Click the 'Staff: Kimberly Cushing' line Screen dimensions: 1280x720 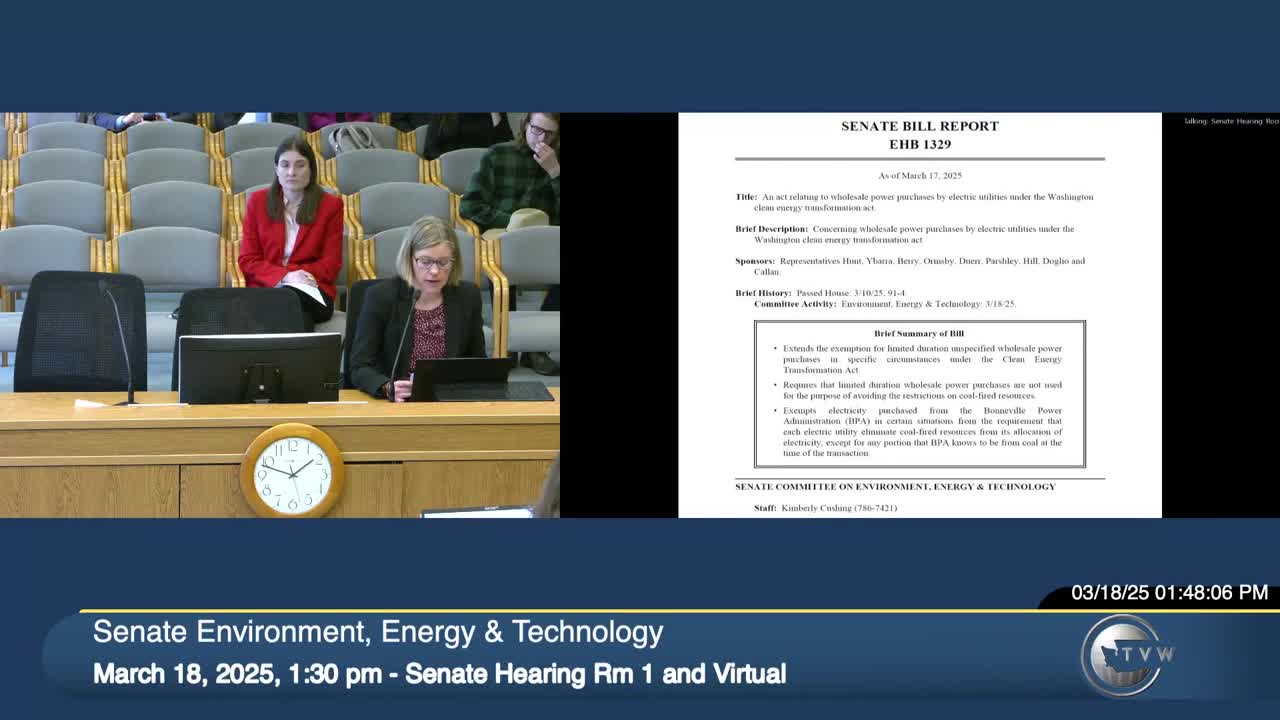click(x=825, y=508)
